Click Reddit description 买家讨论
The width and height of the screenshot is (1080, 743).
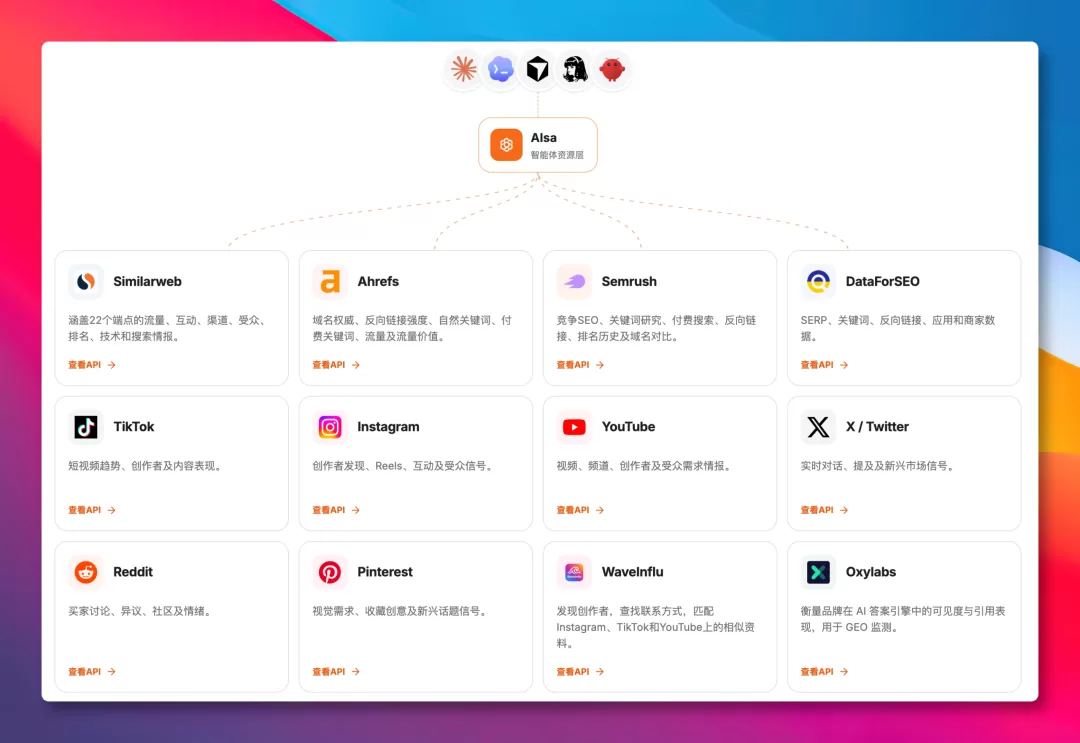tap(141, 611)
